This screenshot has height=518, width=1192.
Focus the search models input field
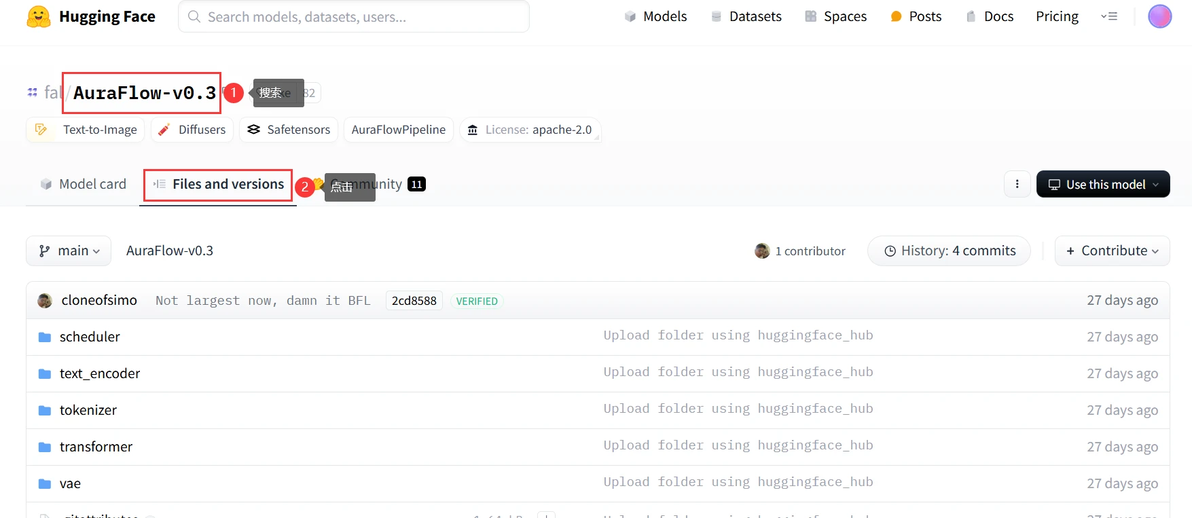[x=354, y=17]
